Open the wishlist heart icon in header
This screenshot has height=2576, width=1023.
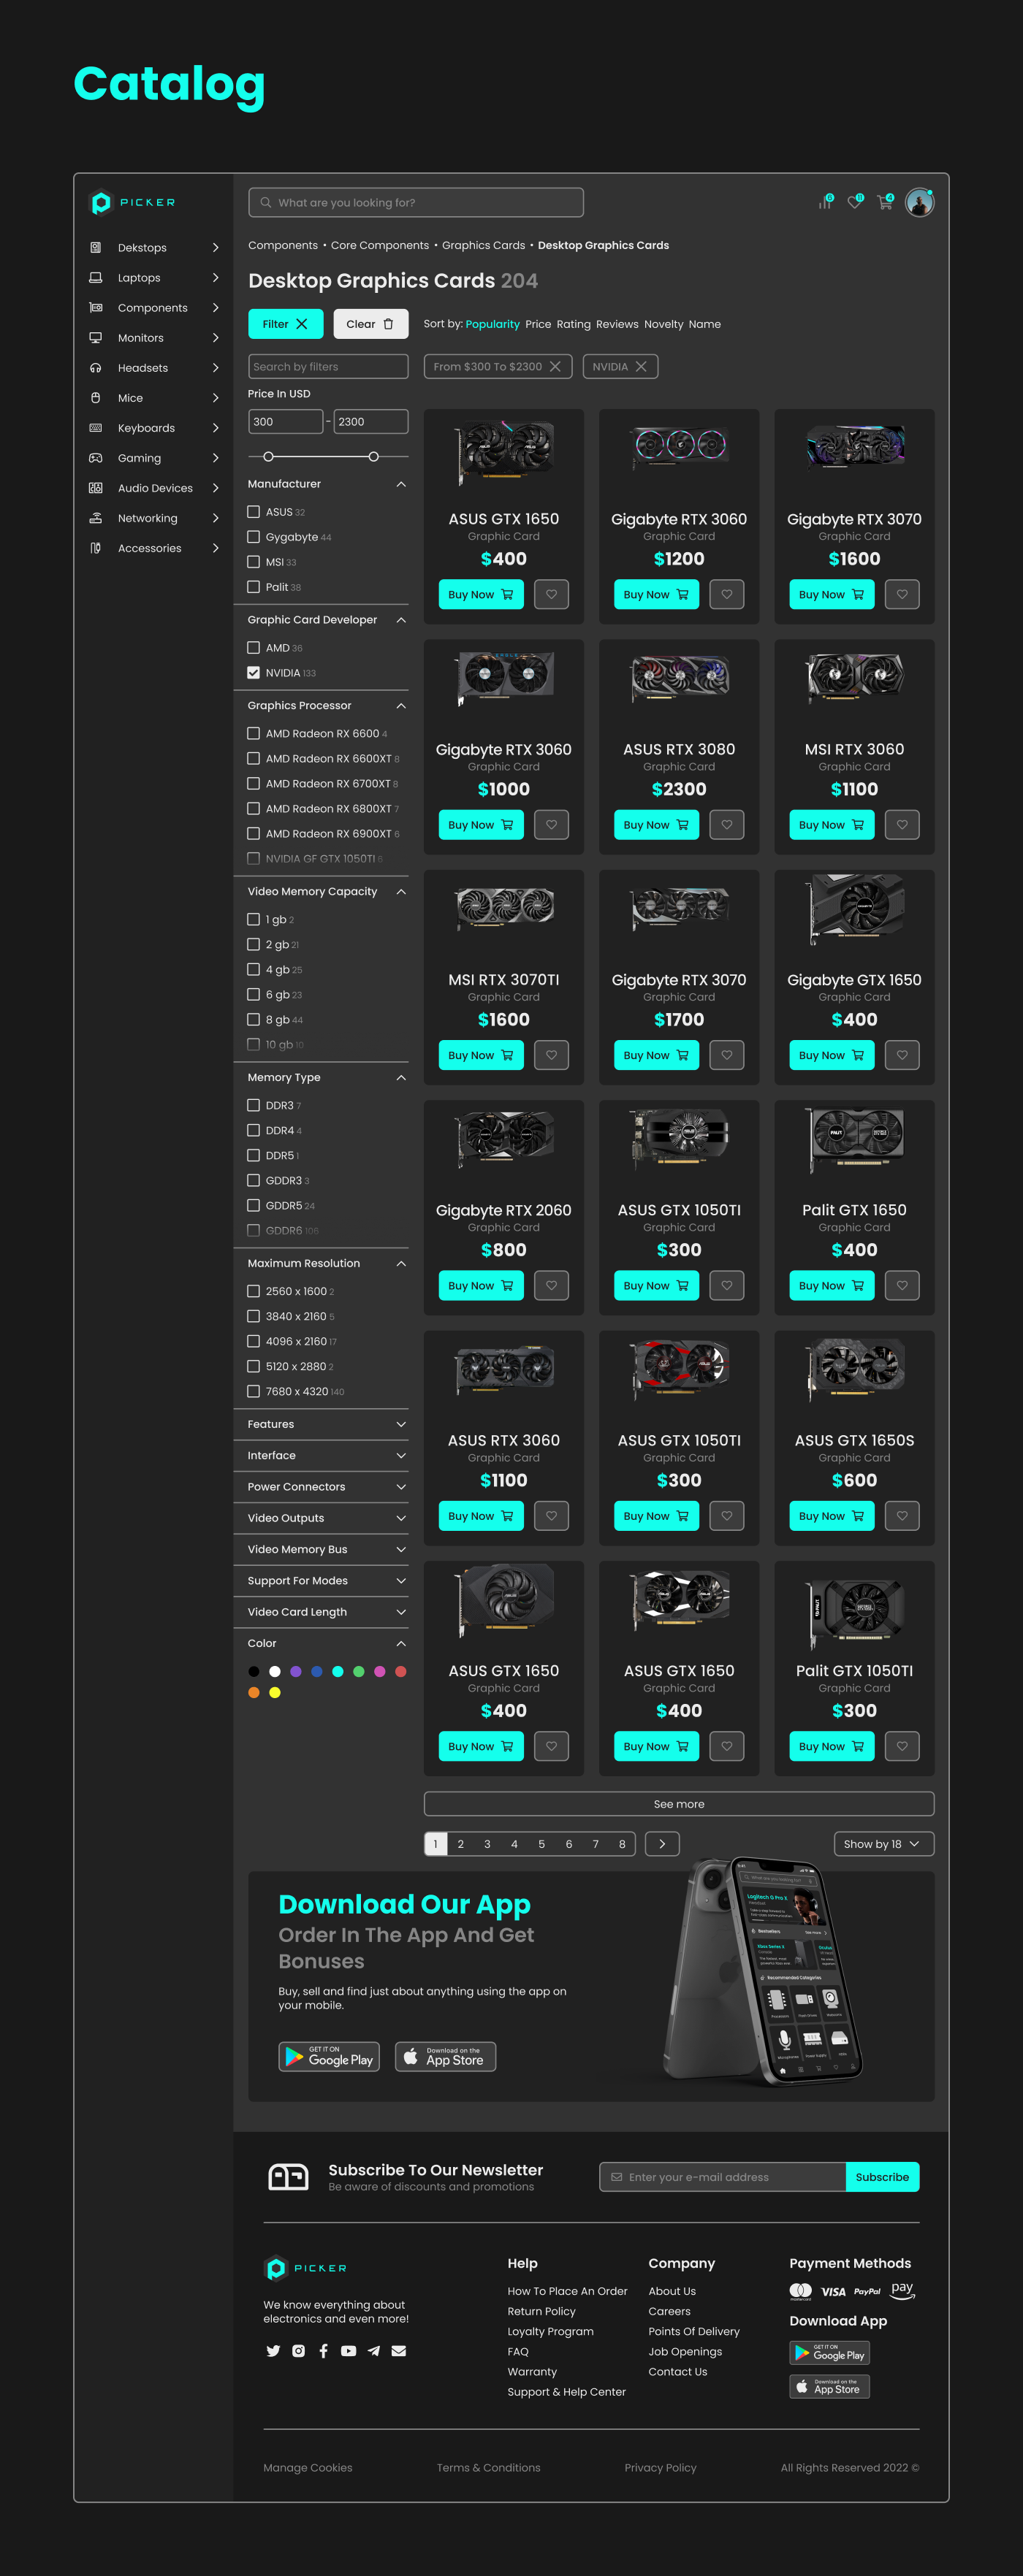point(855,202)
